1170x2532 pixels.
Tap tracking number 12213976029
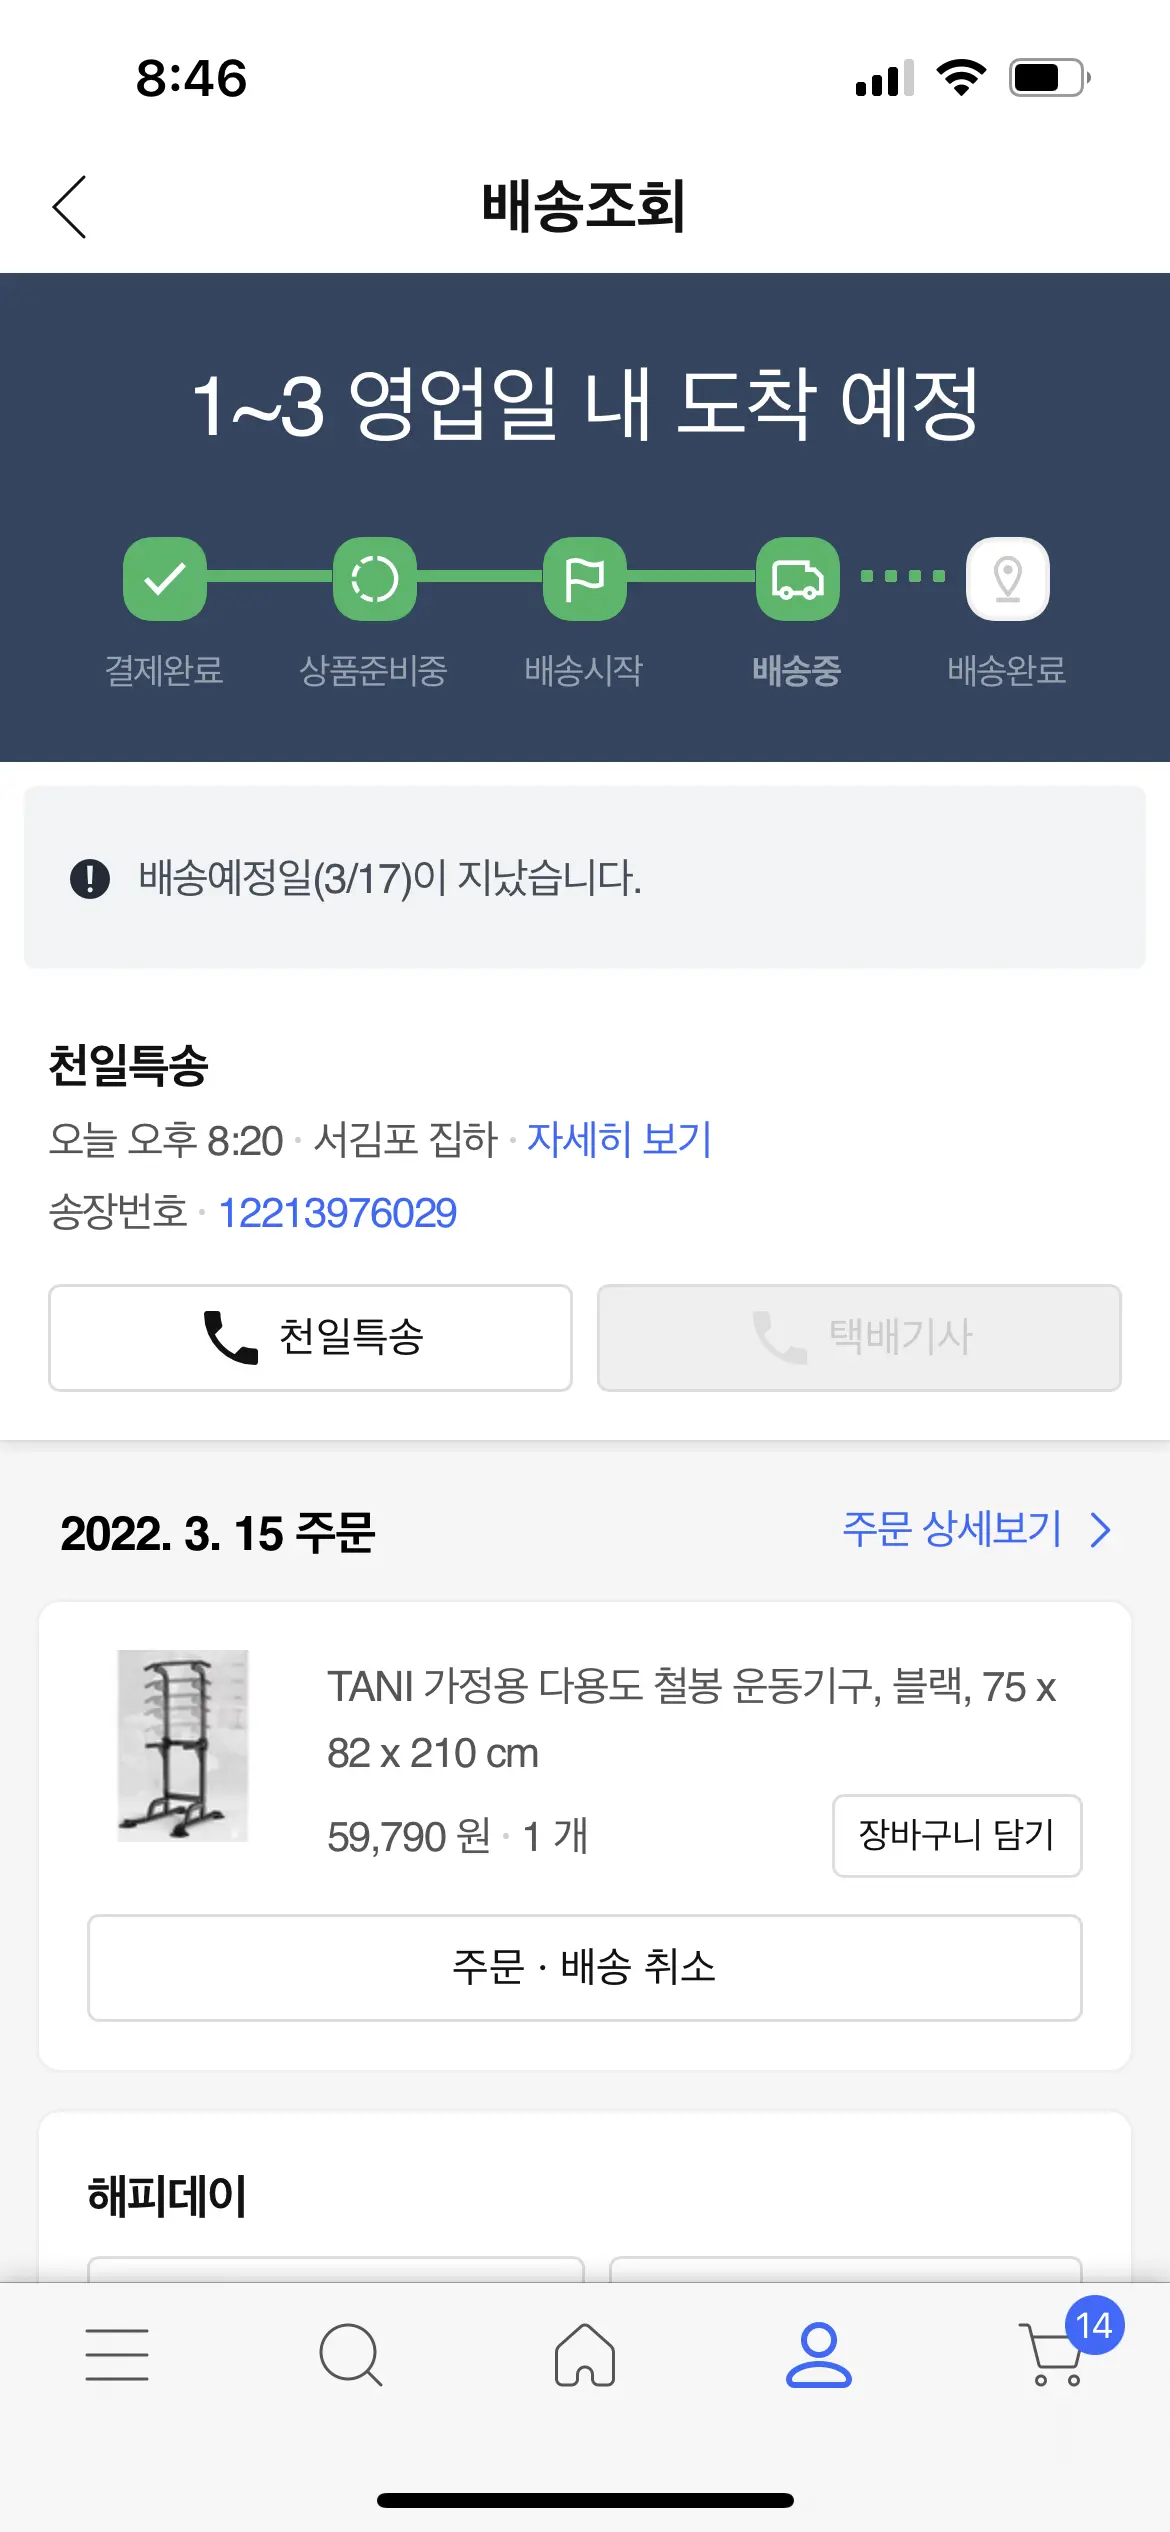point(337,1213)
